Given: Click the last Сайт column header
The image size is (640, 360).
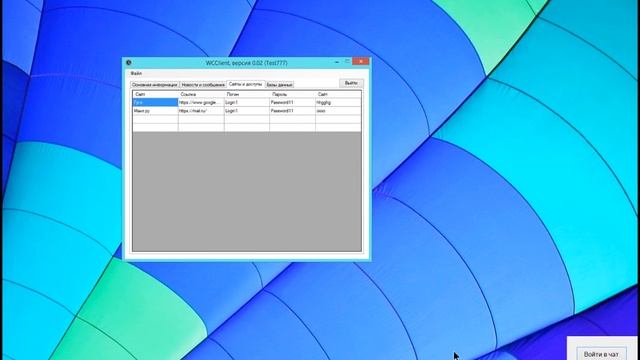Looking at the screenshot, I should pos(338,94).
